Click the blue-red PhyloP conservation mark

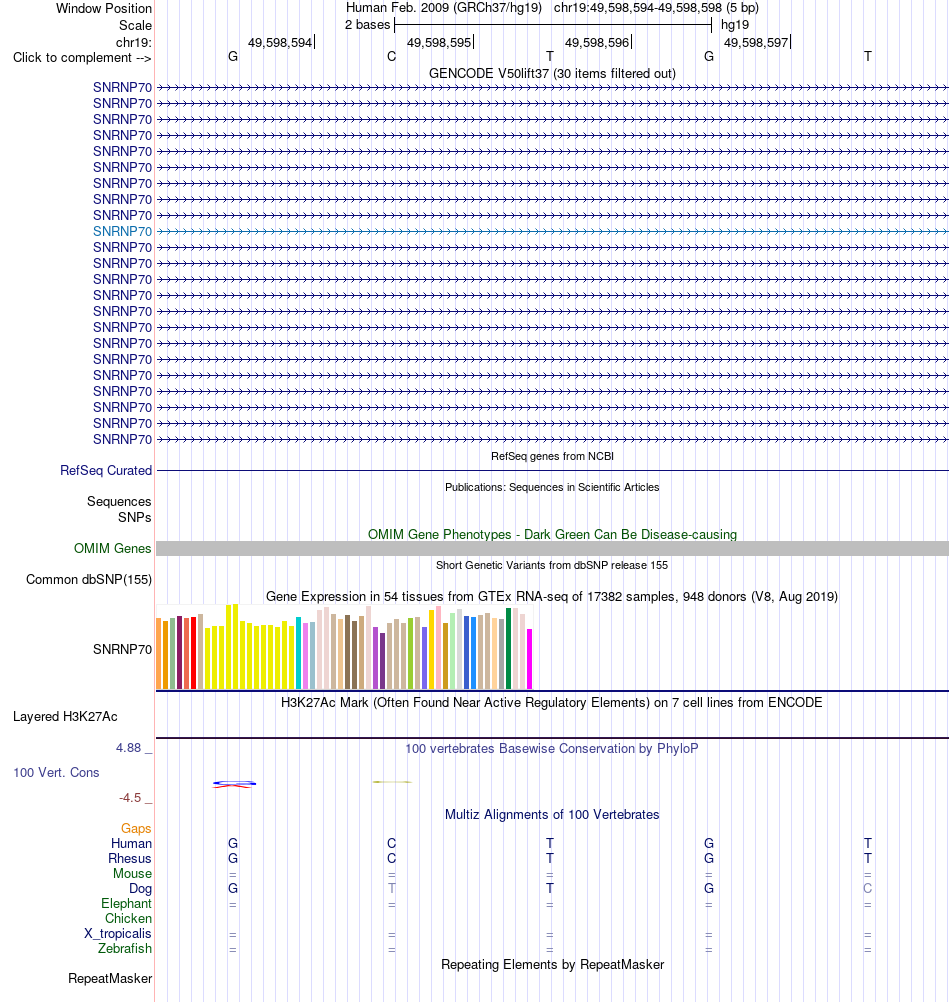click(x=234, y=784)
